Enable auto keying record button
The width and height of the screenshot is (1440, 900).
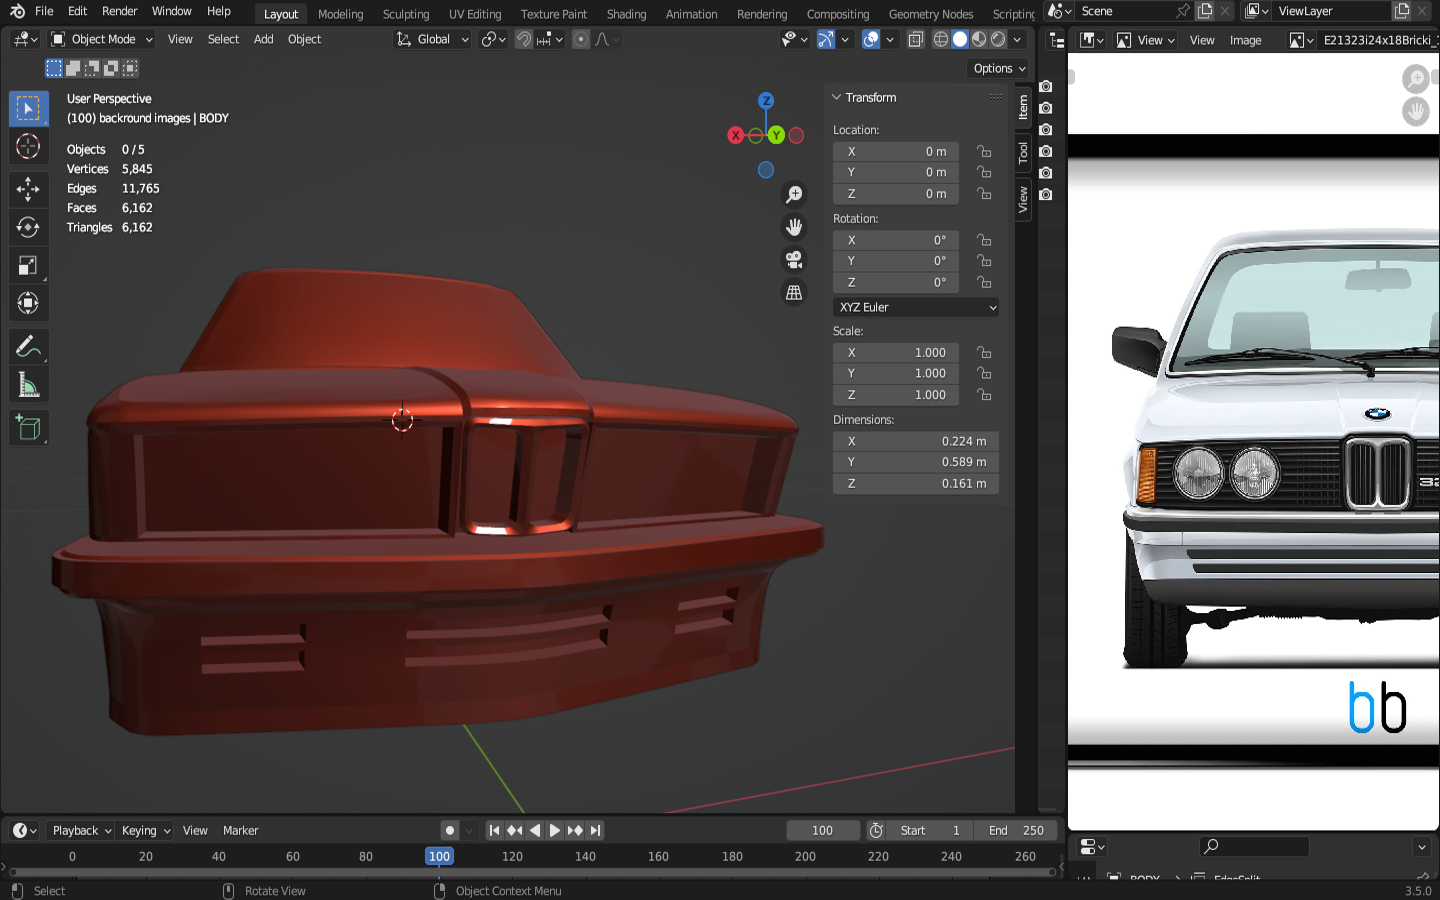coord(450,830)
